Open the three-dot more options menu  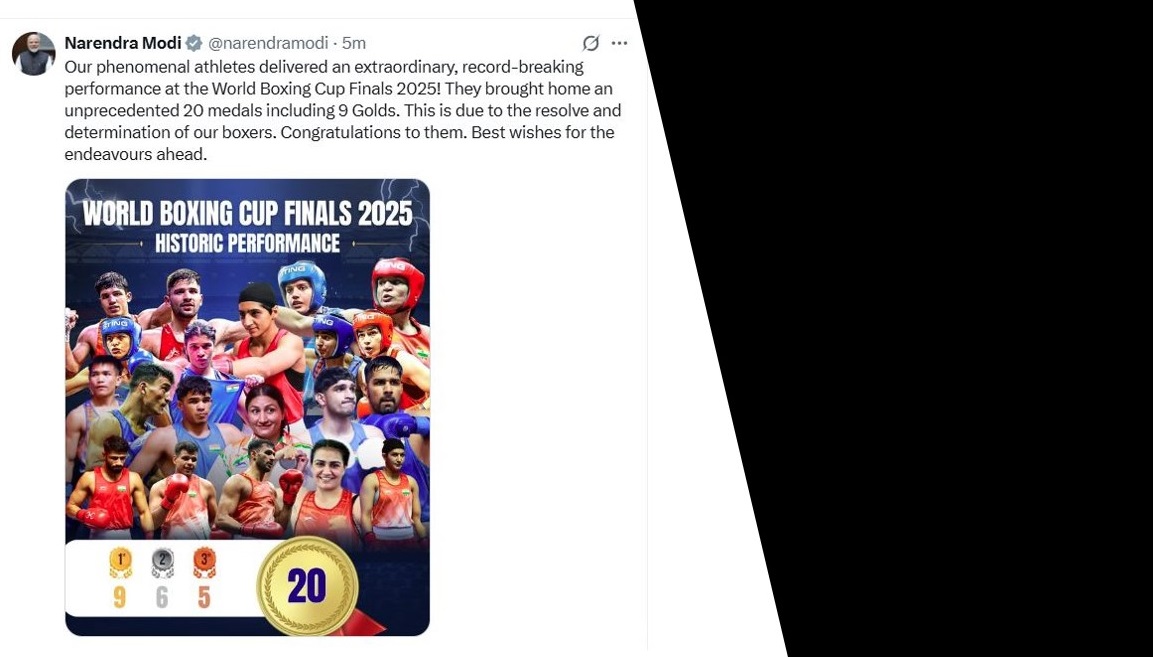[620, 43]
